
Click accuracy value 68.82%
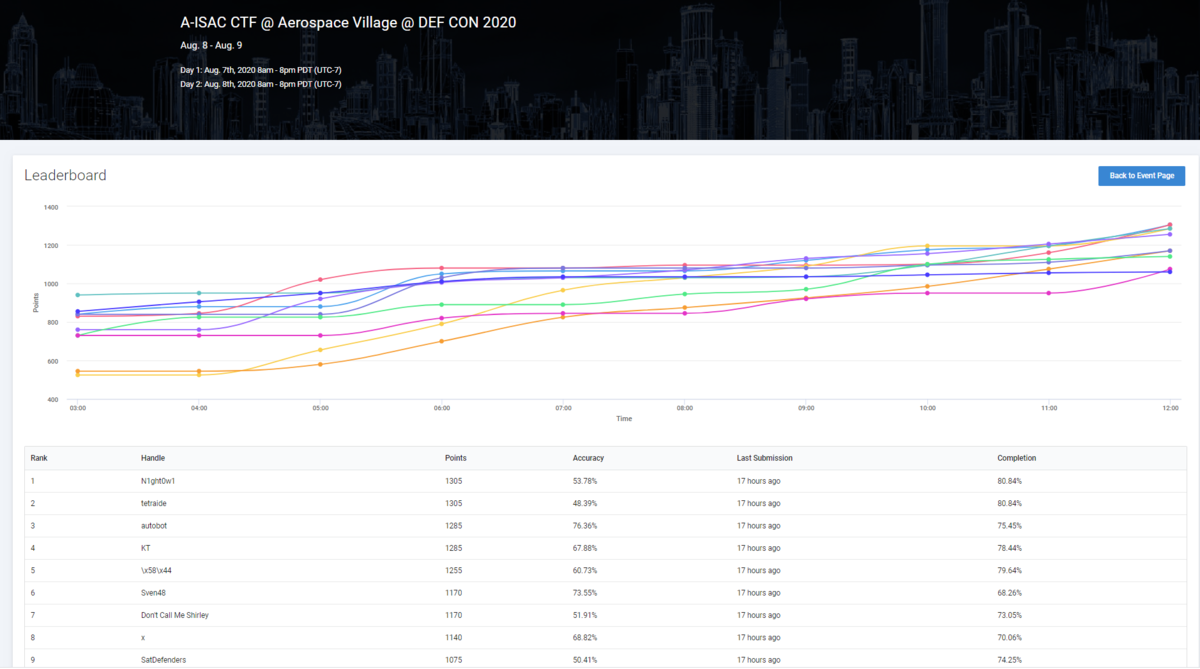click(585, 637)
